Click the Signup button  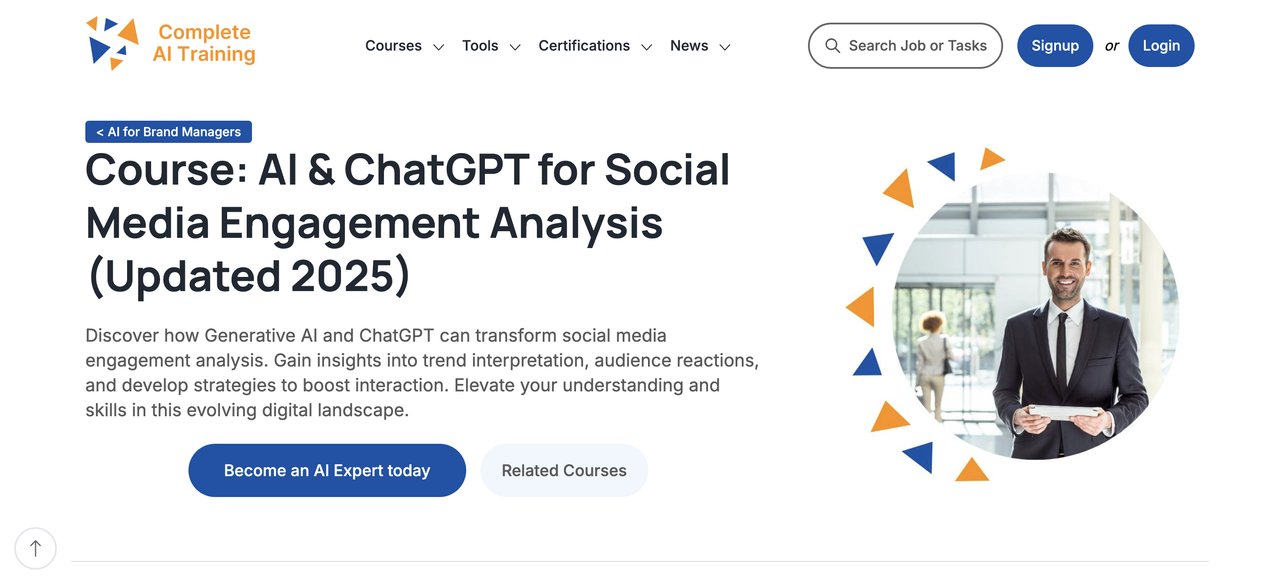(x=1055, y=46)
